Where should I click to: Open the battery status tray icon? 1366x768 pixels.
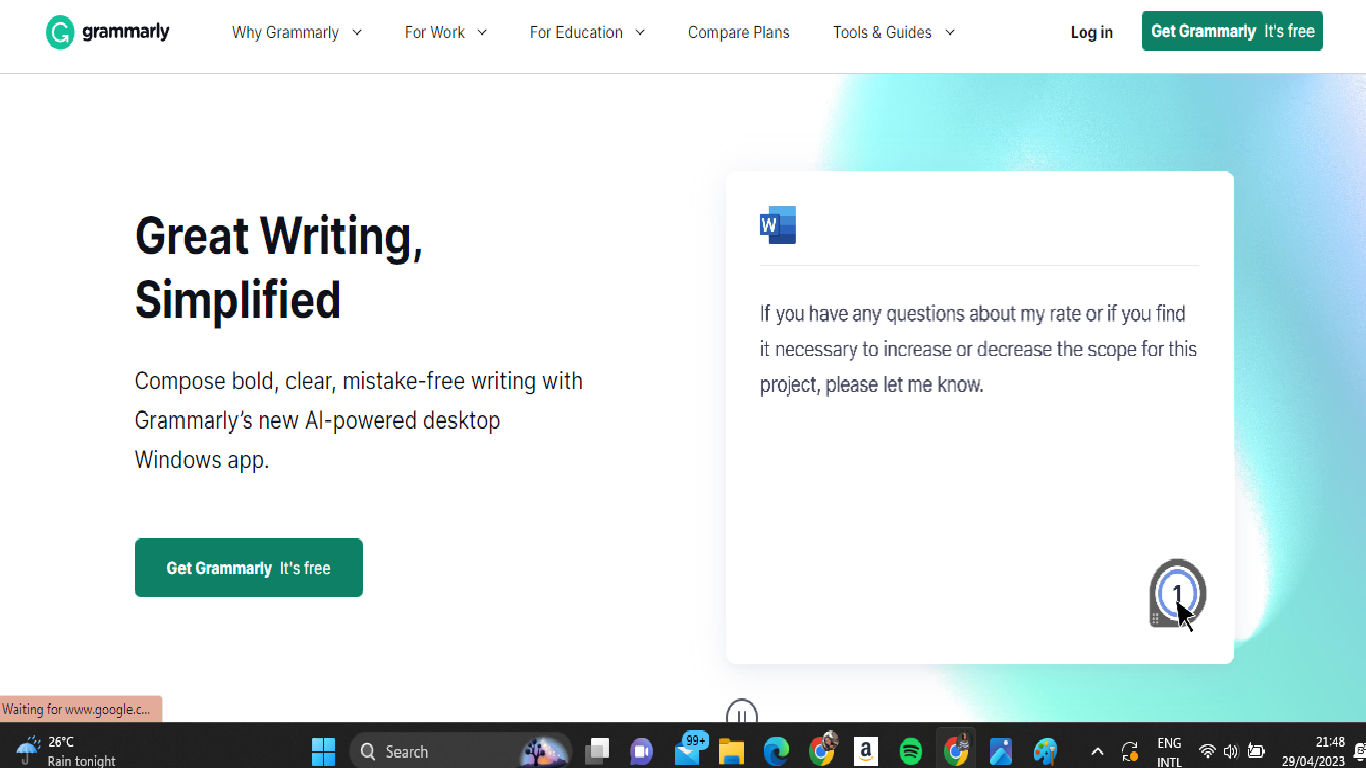[1257, 751]
